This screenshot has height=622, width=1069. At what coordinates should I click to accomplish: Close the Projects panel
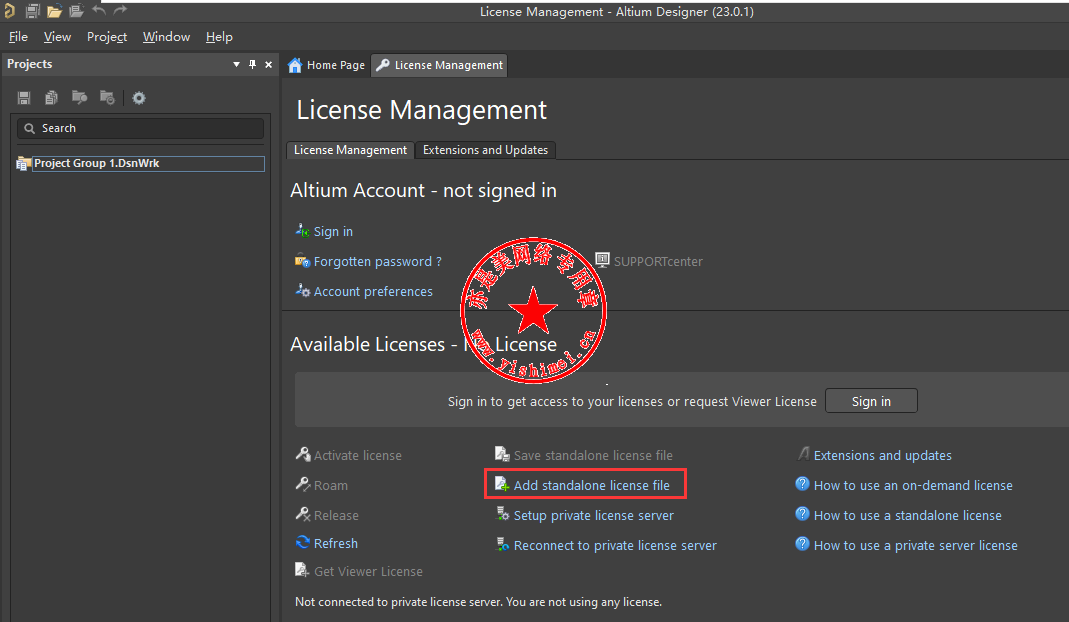point(269,64)
